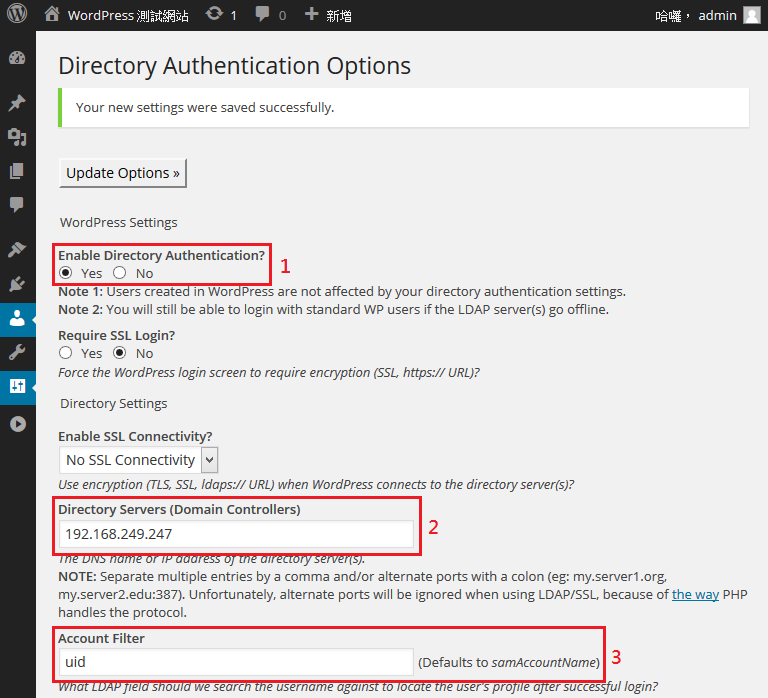Click the plus icon for new content
This screenshot has height=698, width=768.
(x=312, y=14)
